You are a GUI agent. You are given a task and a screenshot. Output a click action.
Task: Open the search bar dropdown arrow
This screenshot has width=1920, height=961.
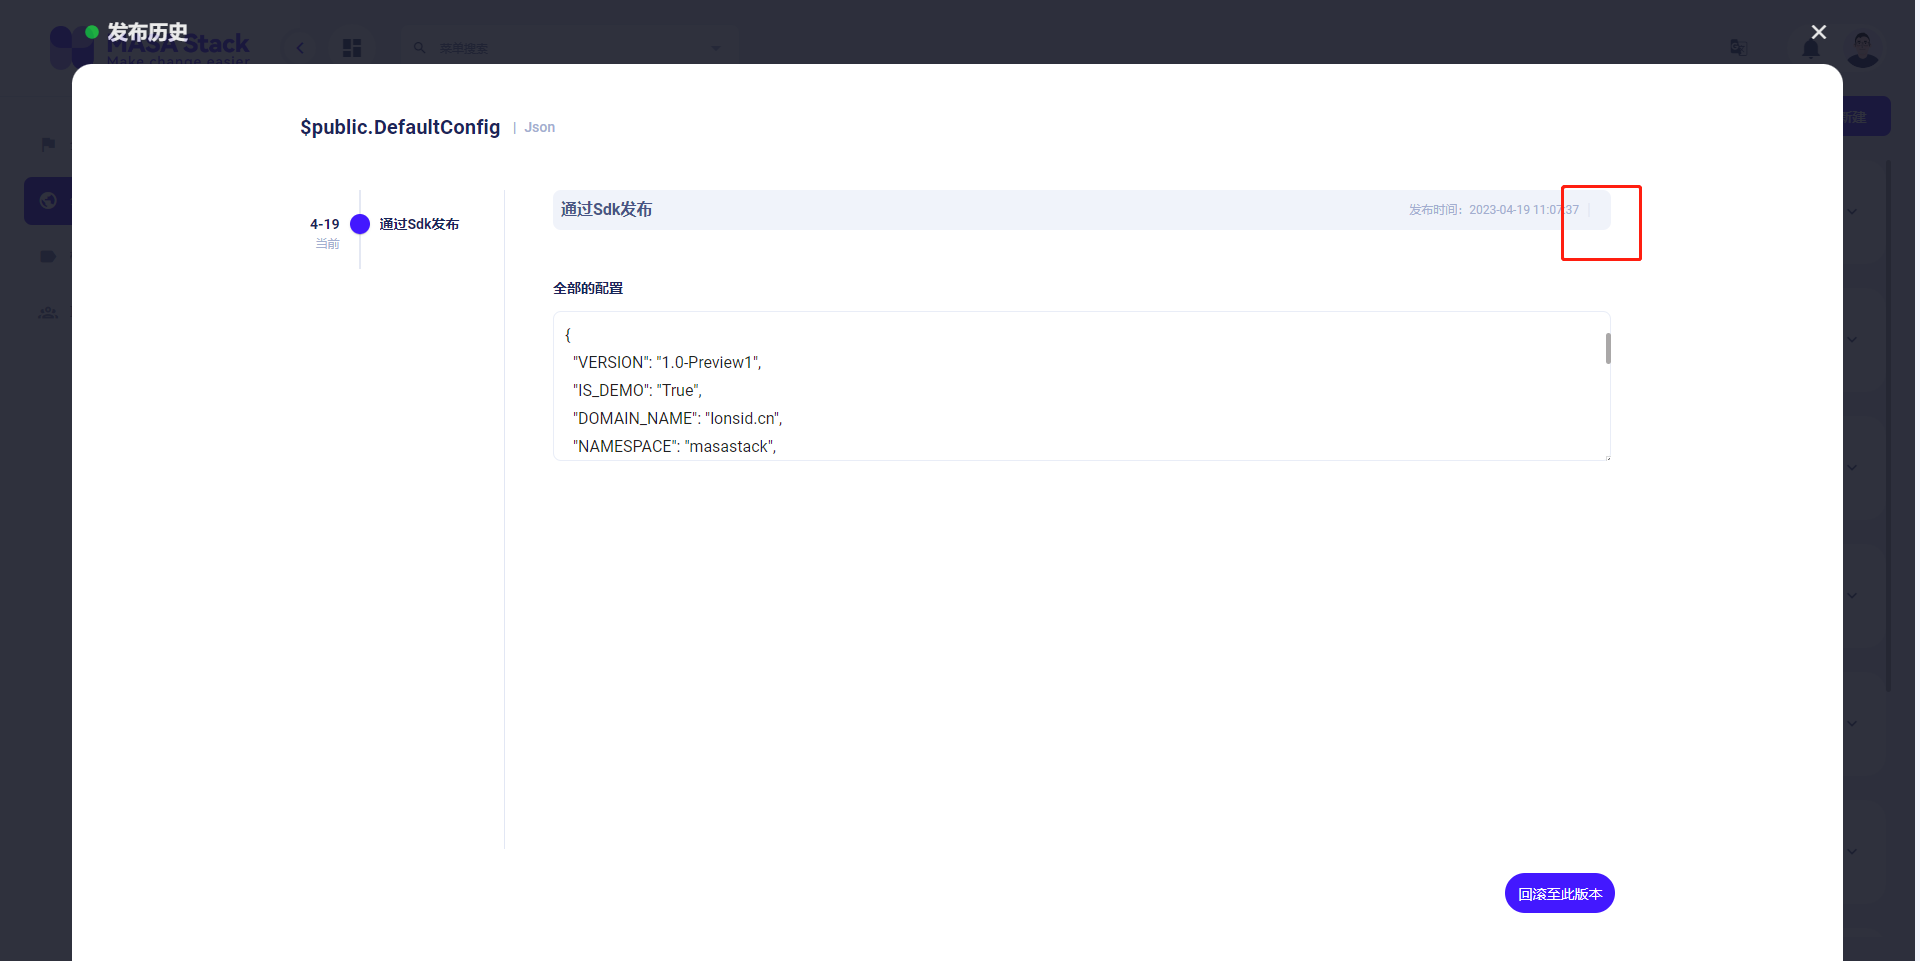click(x=716, y=47)
